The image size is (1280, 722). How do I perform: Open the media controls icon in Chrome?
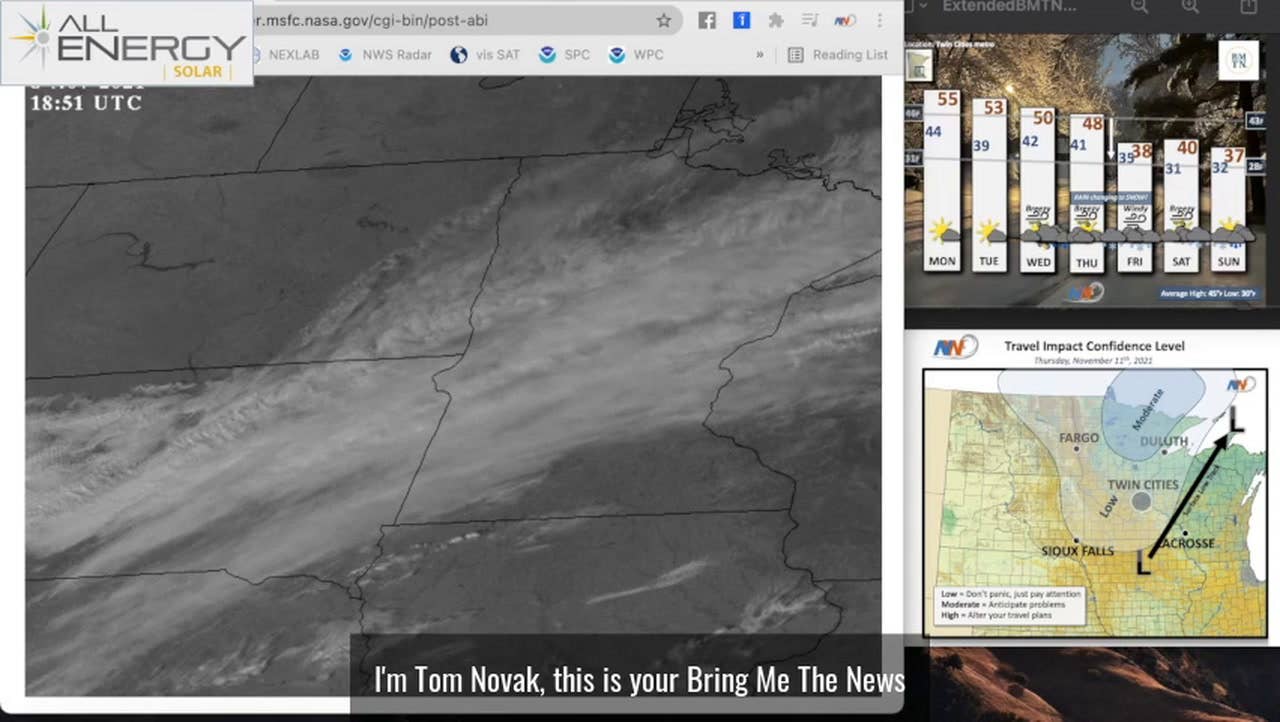coord(810,20)
